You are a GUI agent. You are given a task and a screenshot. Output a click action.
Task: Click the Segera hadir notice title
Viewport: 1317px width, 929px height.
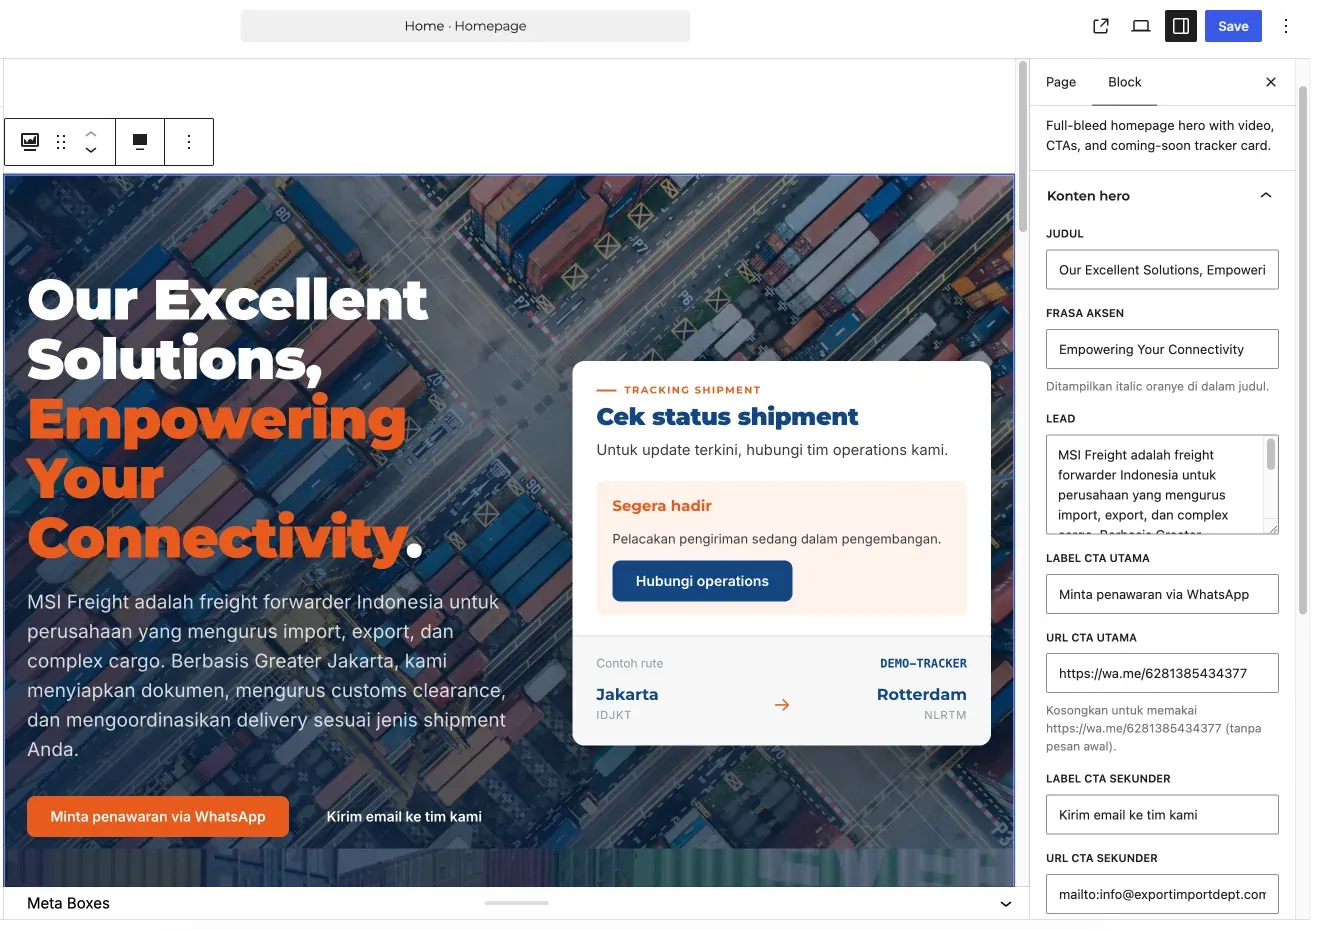tap(662, 506)
